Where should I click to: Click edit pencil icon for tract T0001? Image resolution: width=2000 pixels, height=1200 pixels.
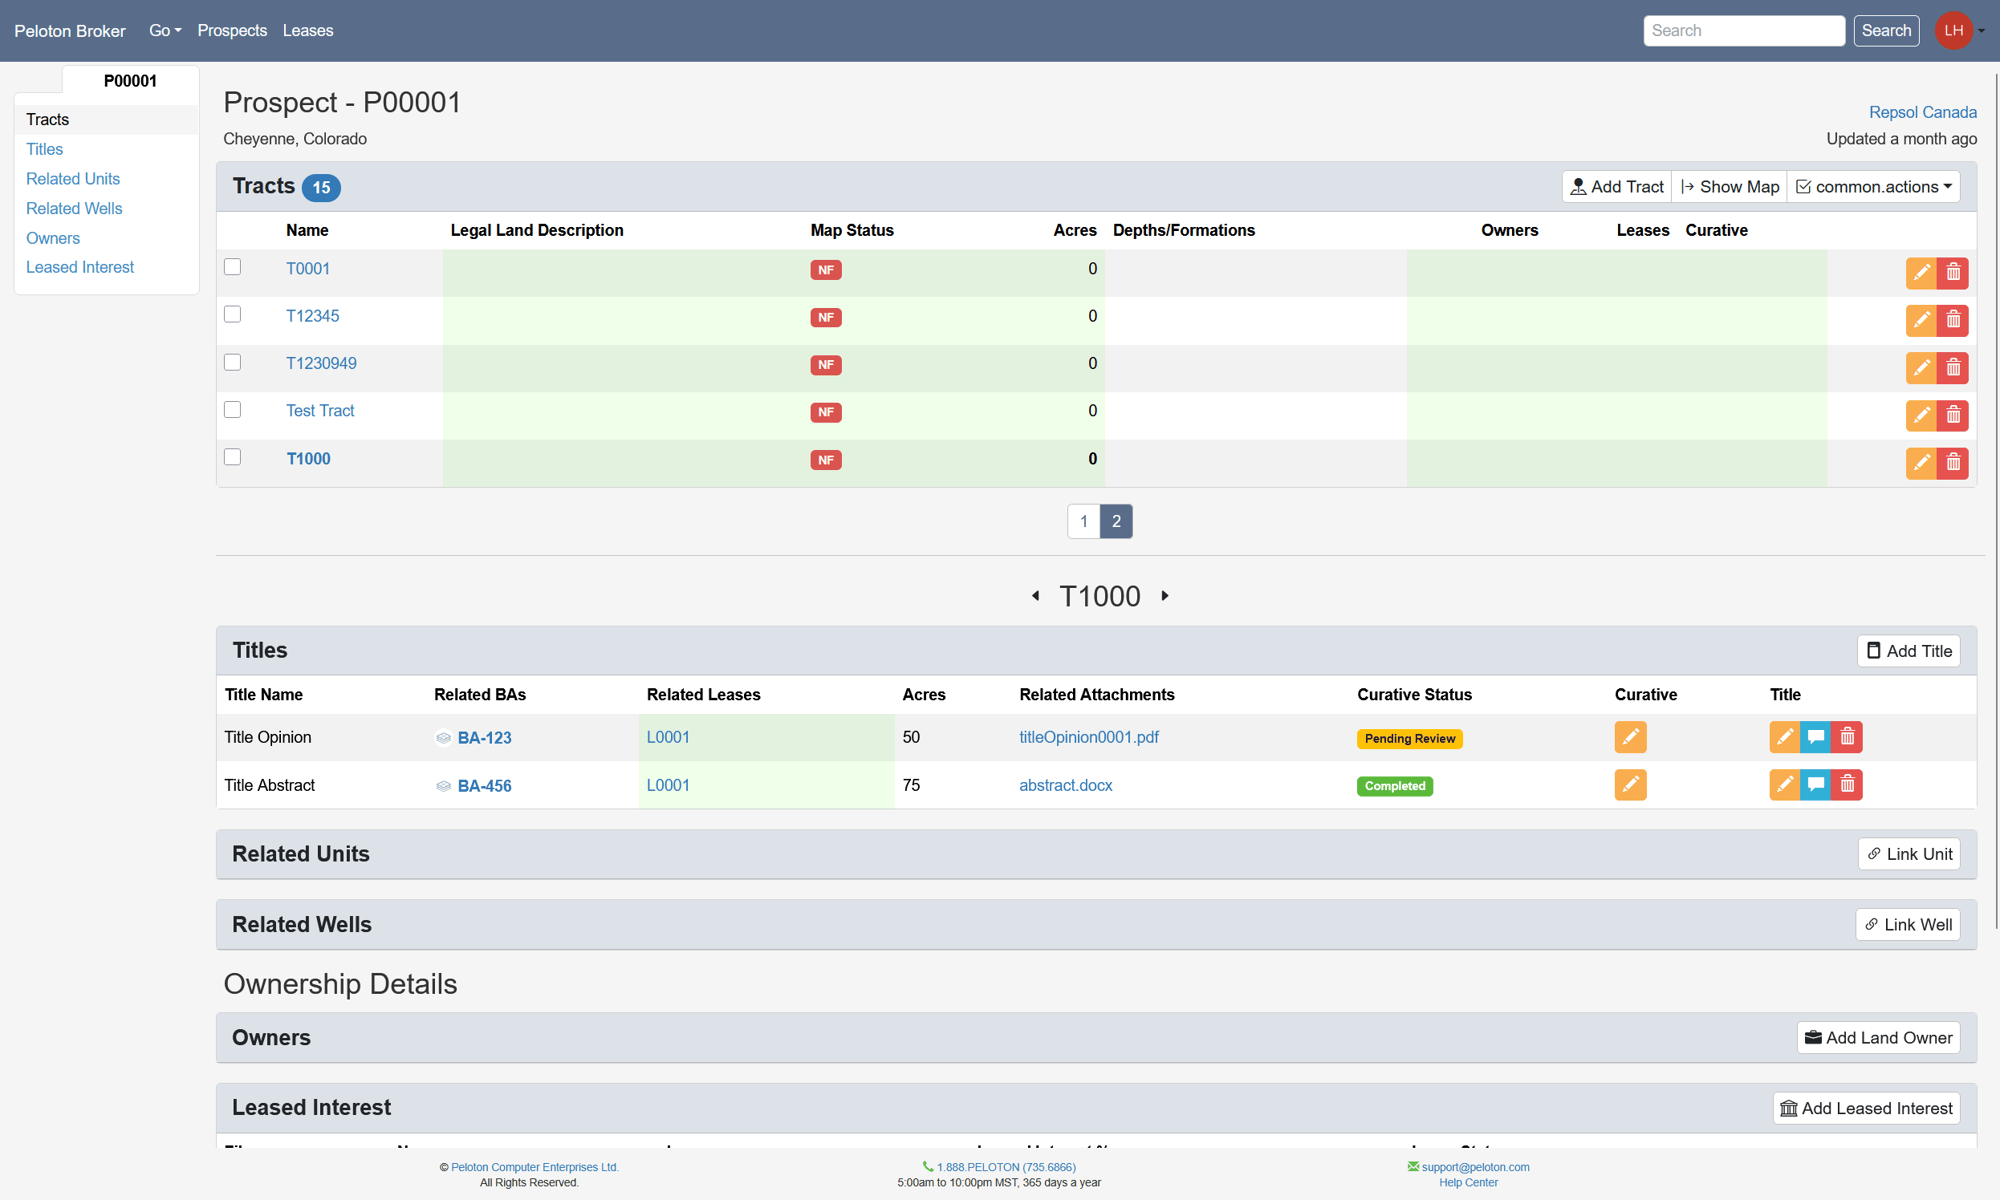click(1921, 272)
